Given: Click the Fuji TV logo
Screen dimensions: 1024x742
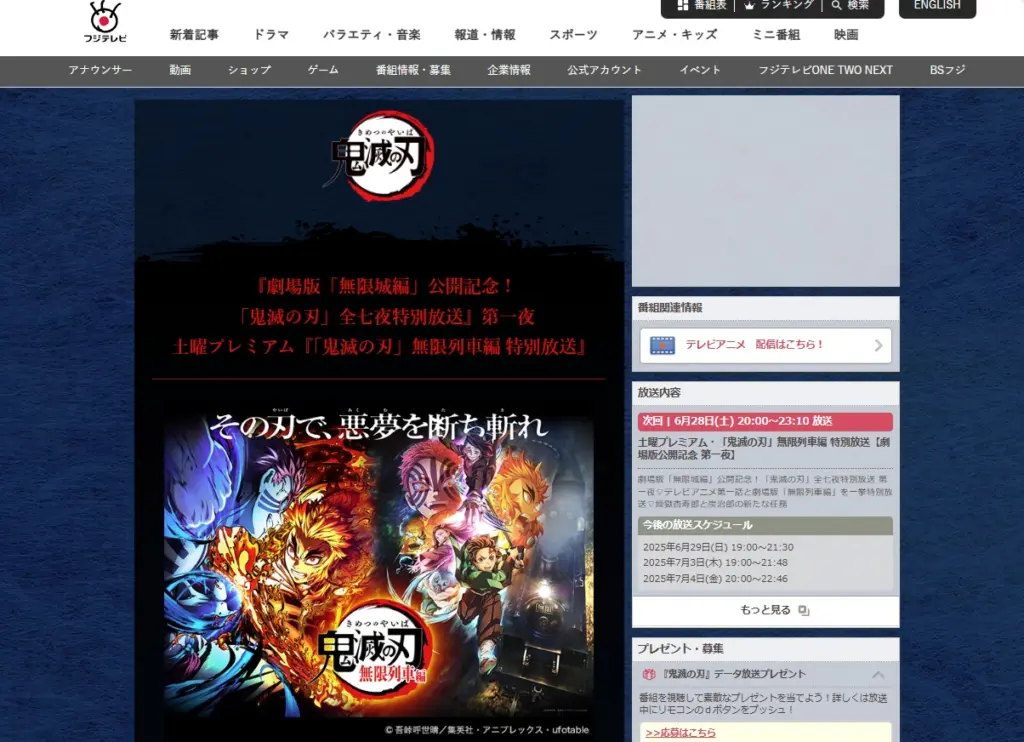Looking at the screenshot, I should pos(104,22).
